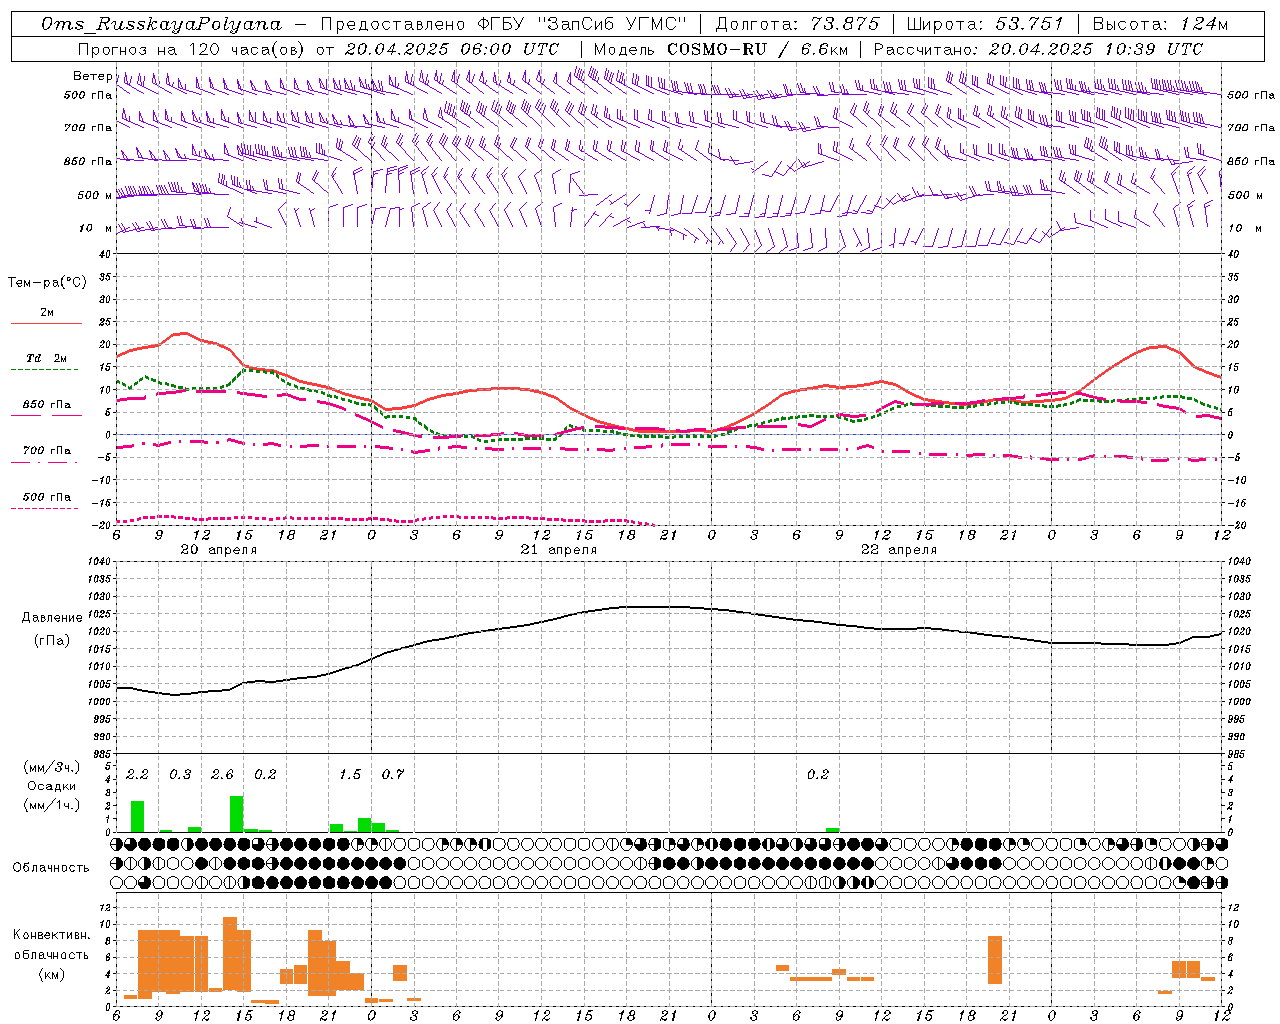Viewport: 1280px width, 1024px height.
Task: Click the 22 апреля date label
Action: 899,549
